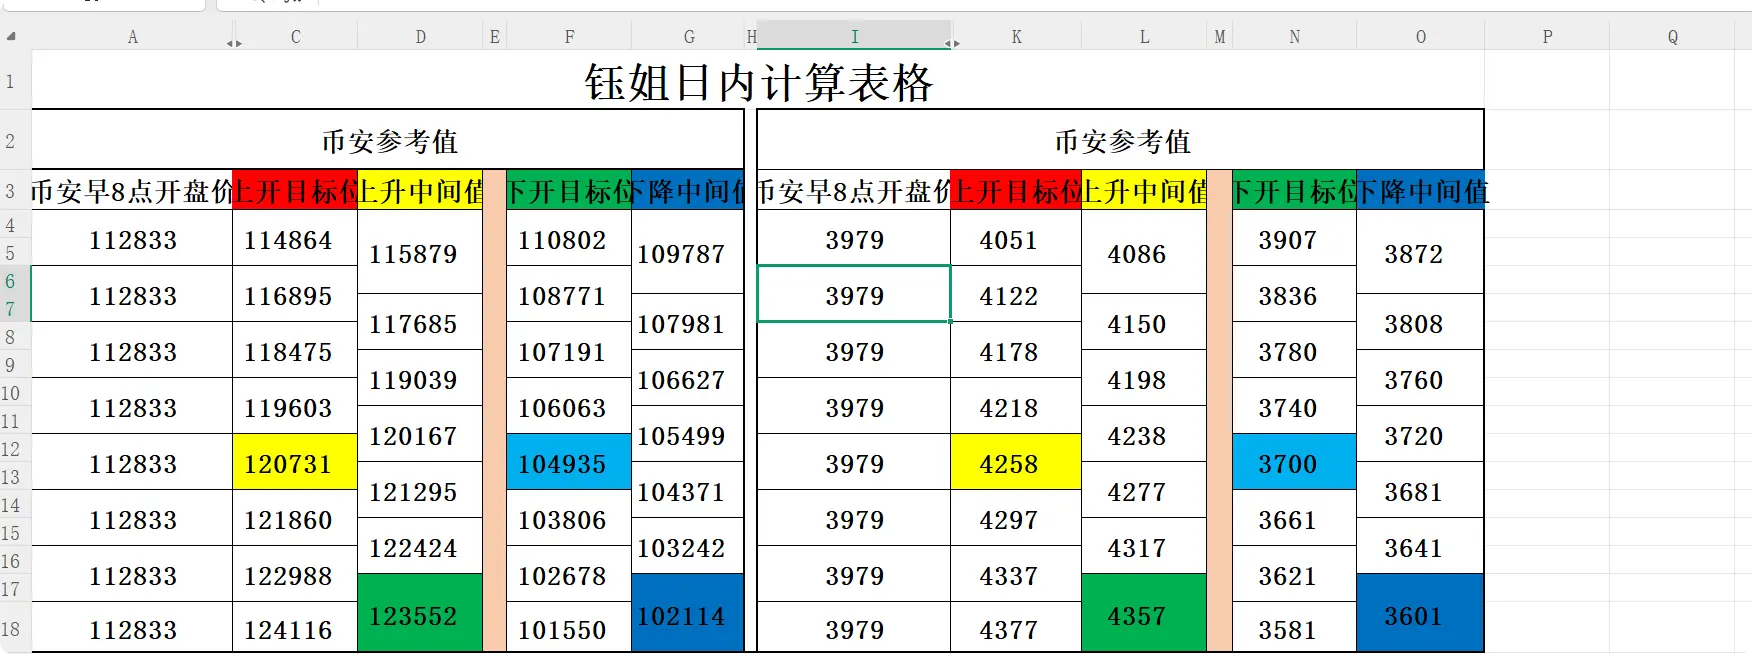This screenshot has height=654, width=1752.
Task: Select green cell 4357
Action: coord(1144,614)
